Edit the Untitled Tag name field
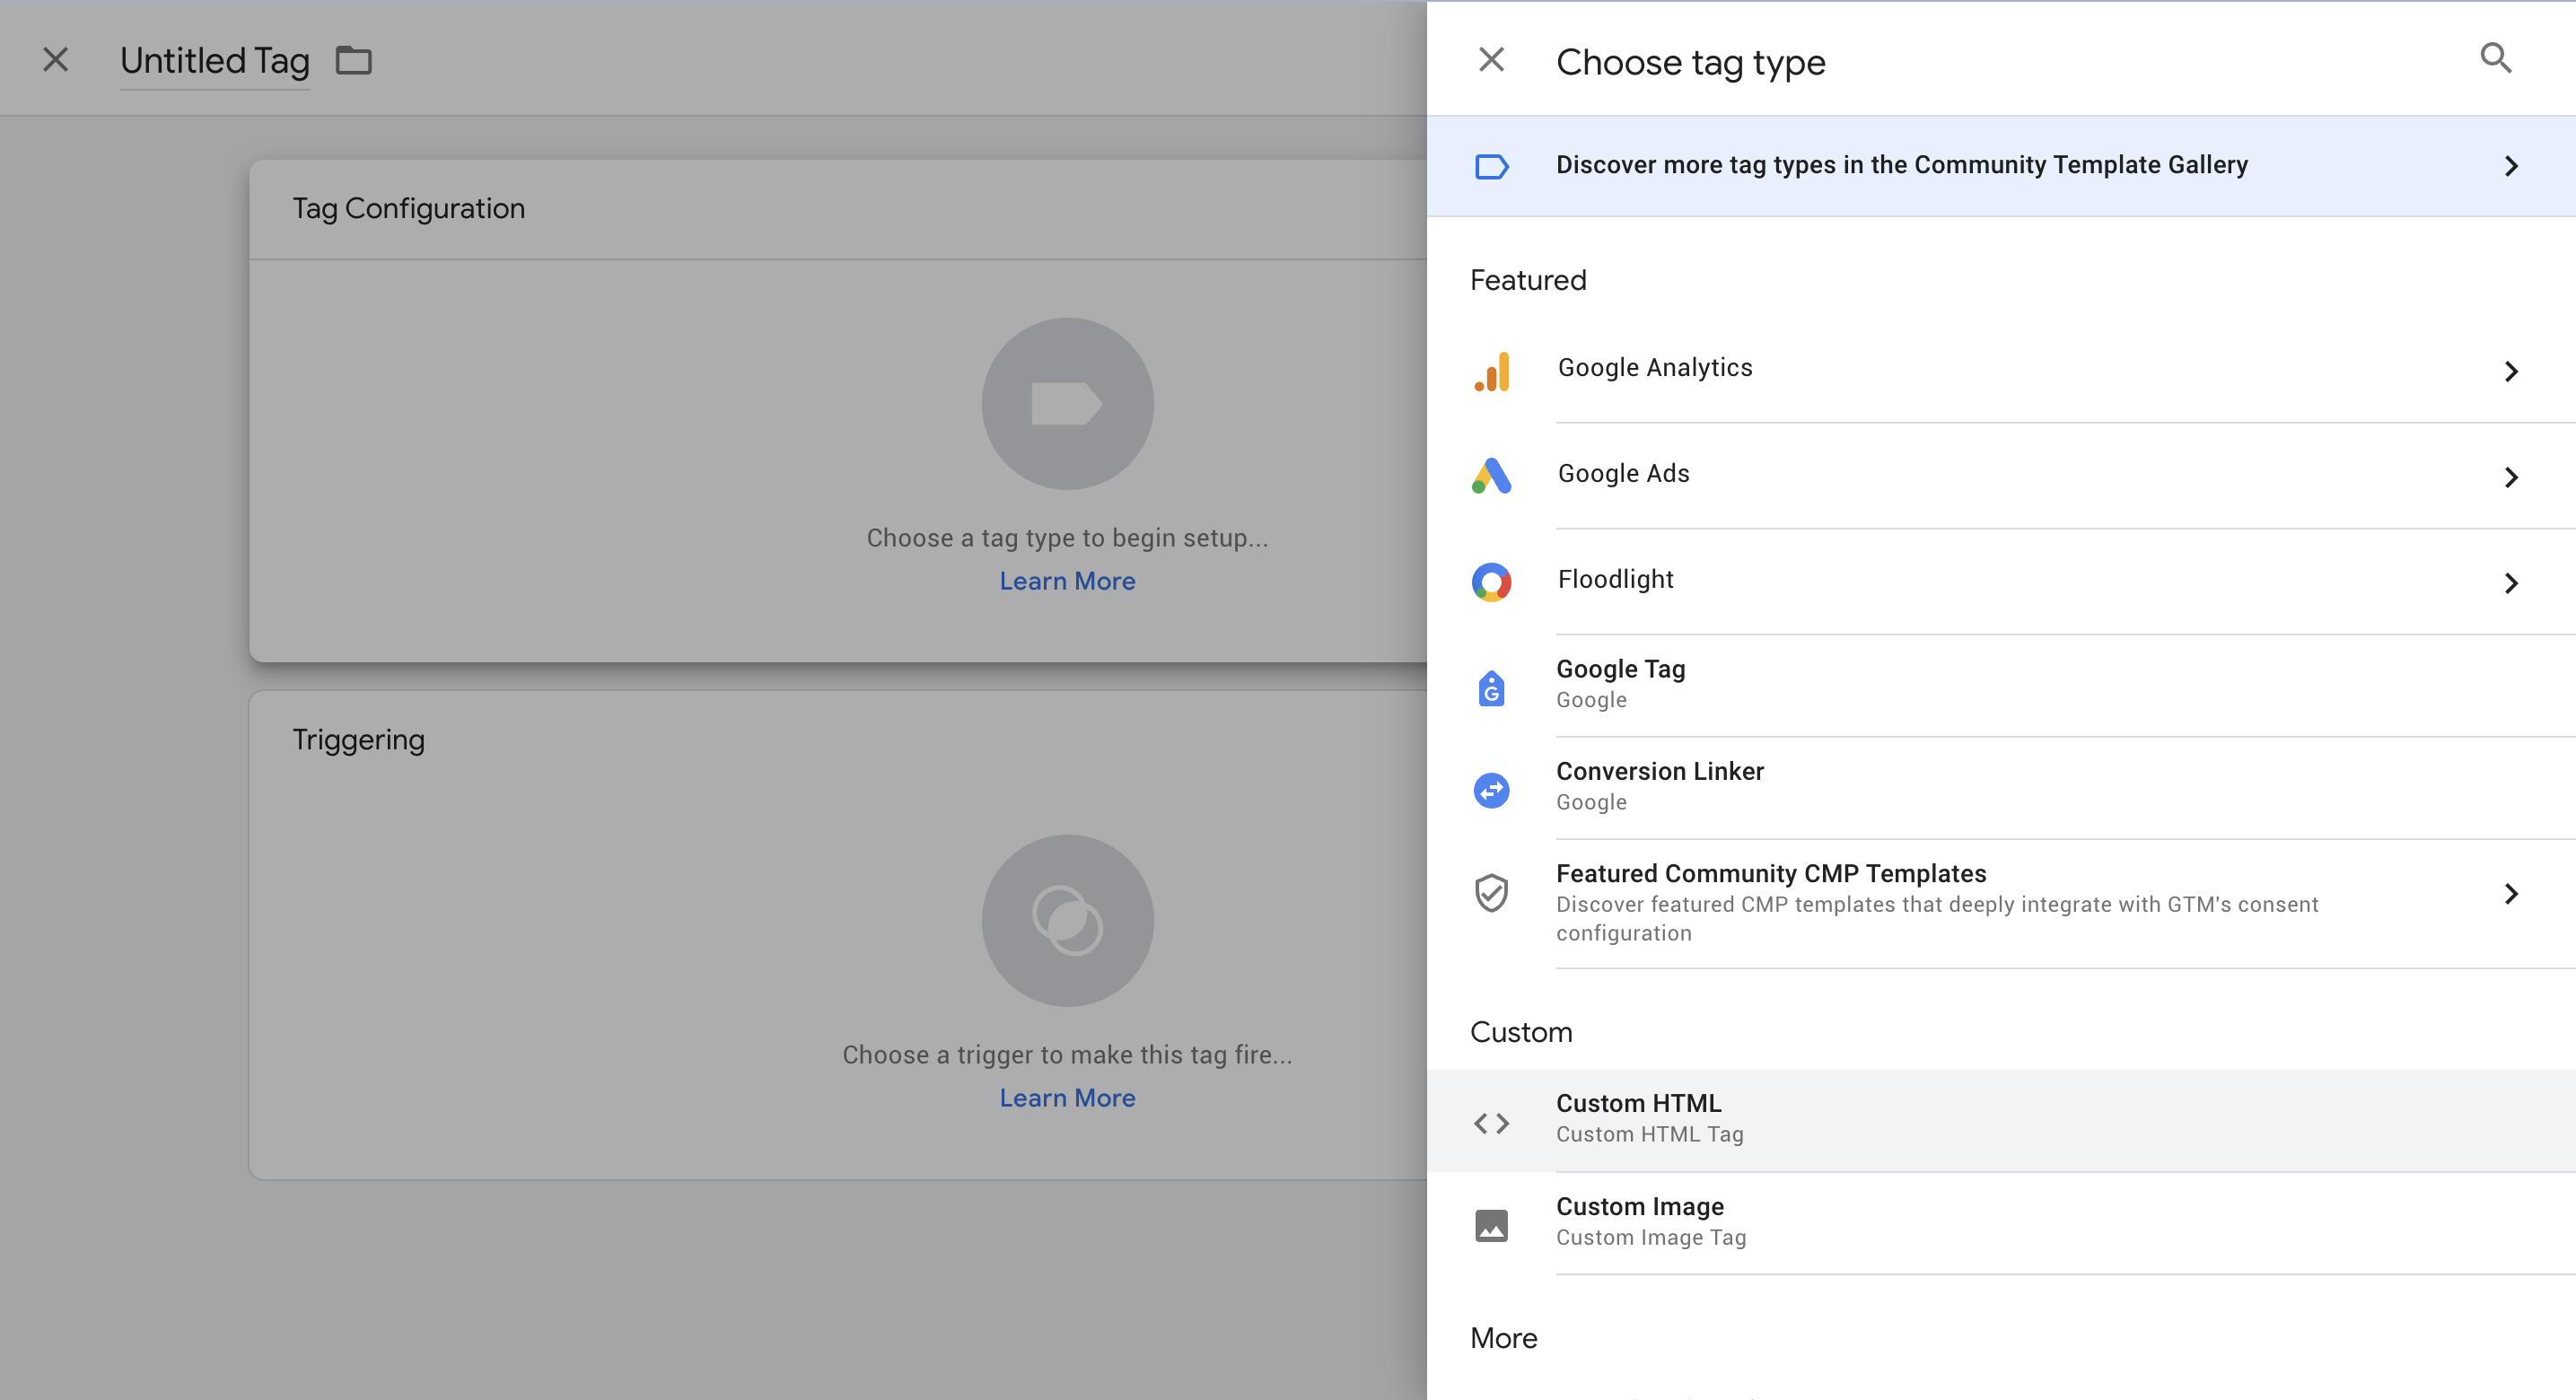This screenshot has height=1400, width=2576. (214, 61)
